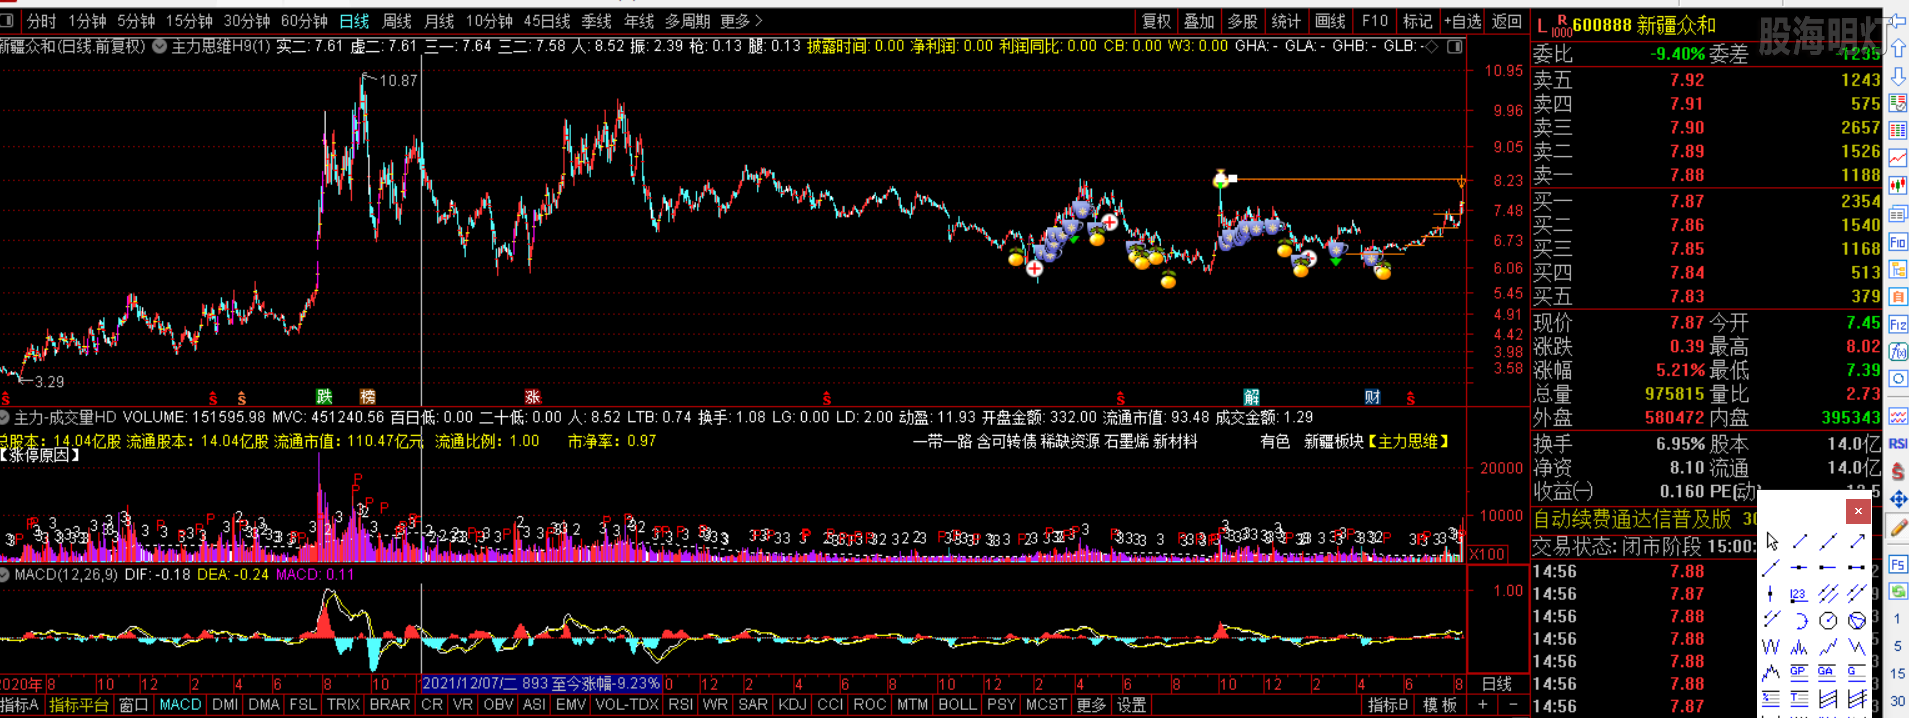Toggle the diamond icon at chart header end
The height and width of the screenshot is (718, 1909).
[x=1432, y=47]
